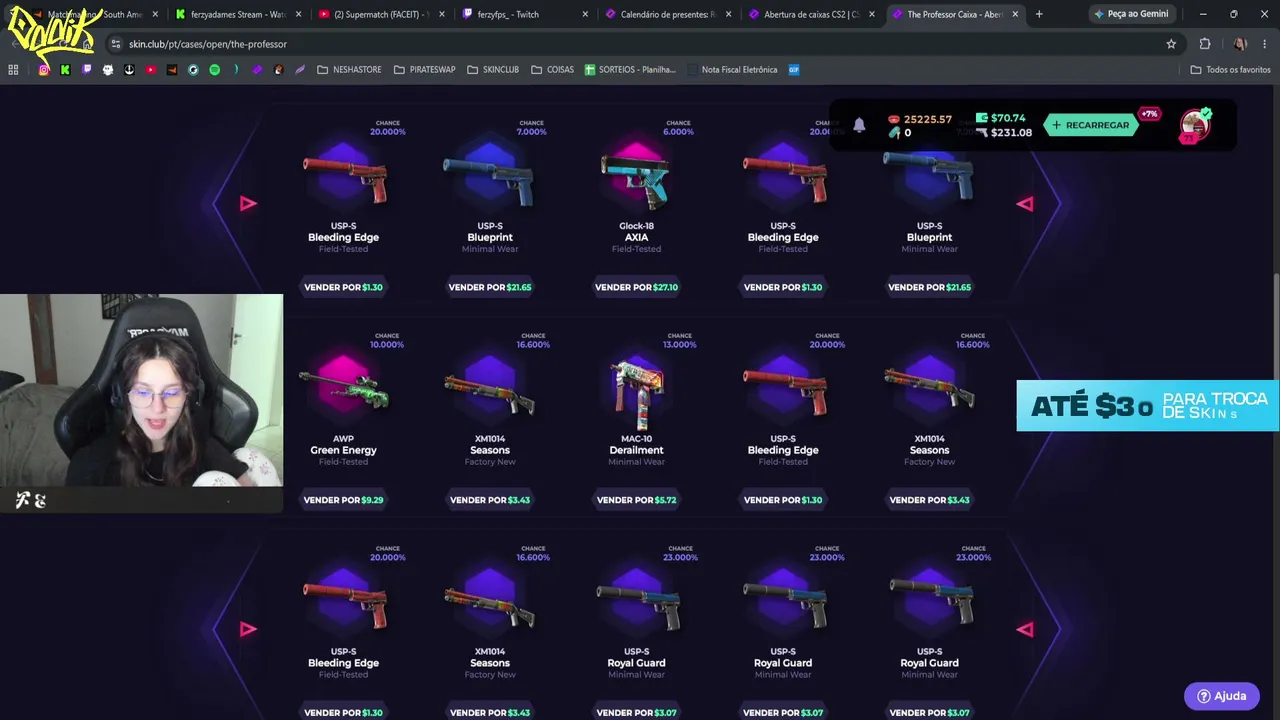This screenshot has height=720, width=1280.
Task: Click the third row's left pink arrow
Action: click(x=248, y=629)
